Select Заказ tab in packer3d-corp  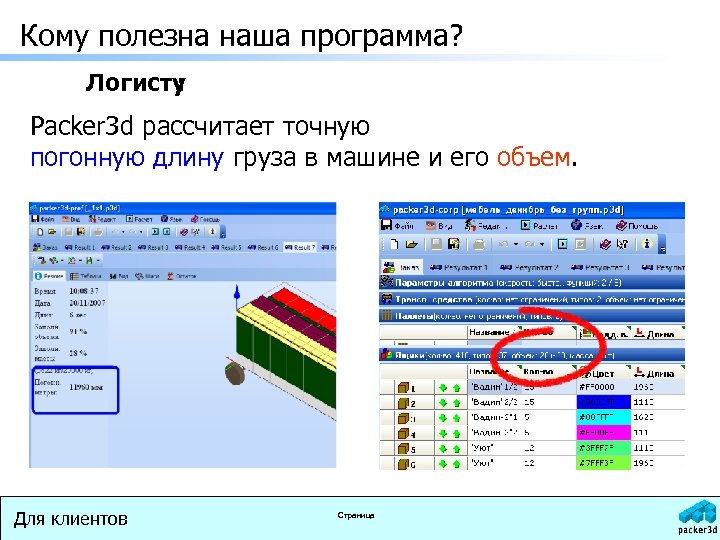point(401,267)
